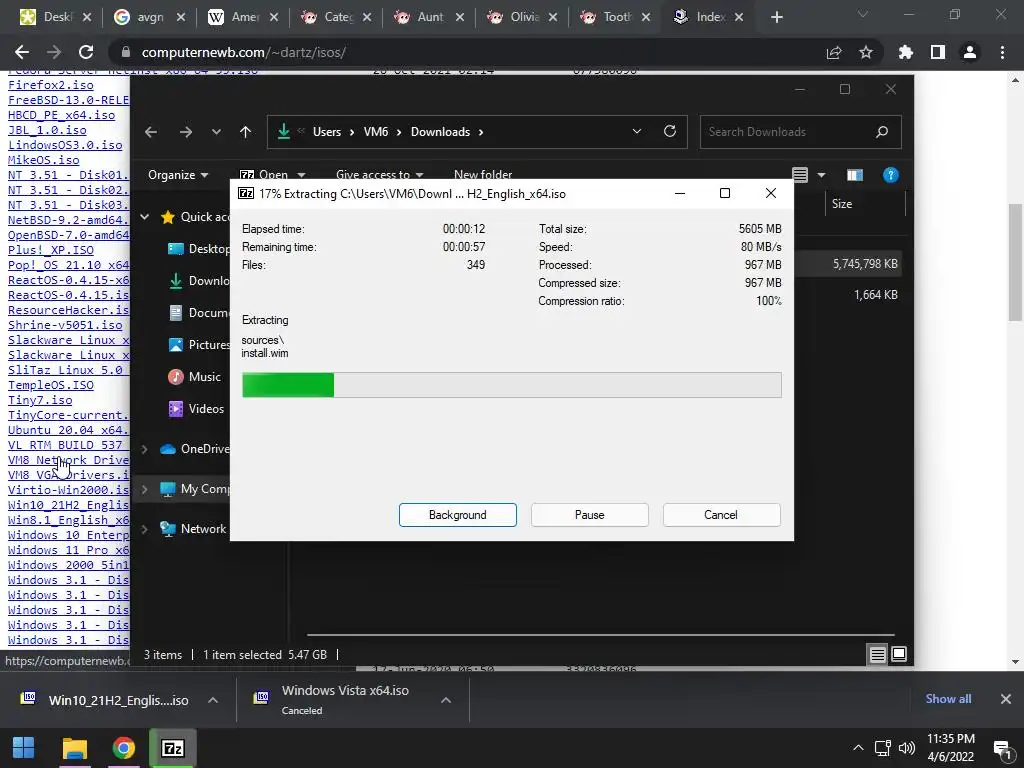
Task: Cancel the 7-Zip extraction
Action: (721, 515)
